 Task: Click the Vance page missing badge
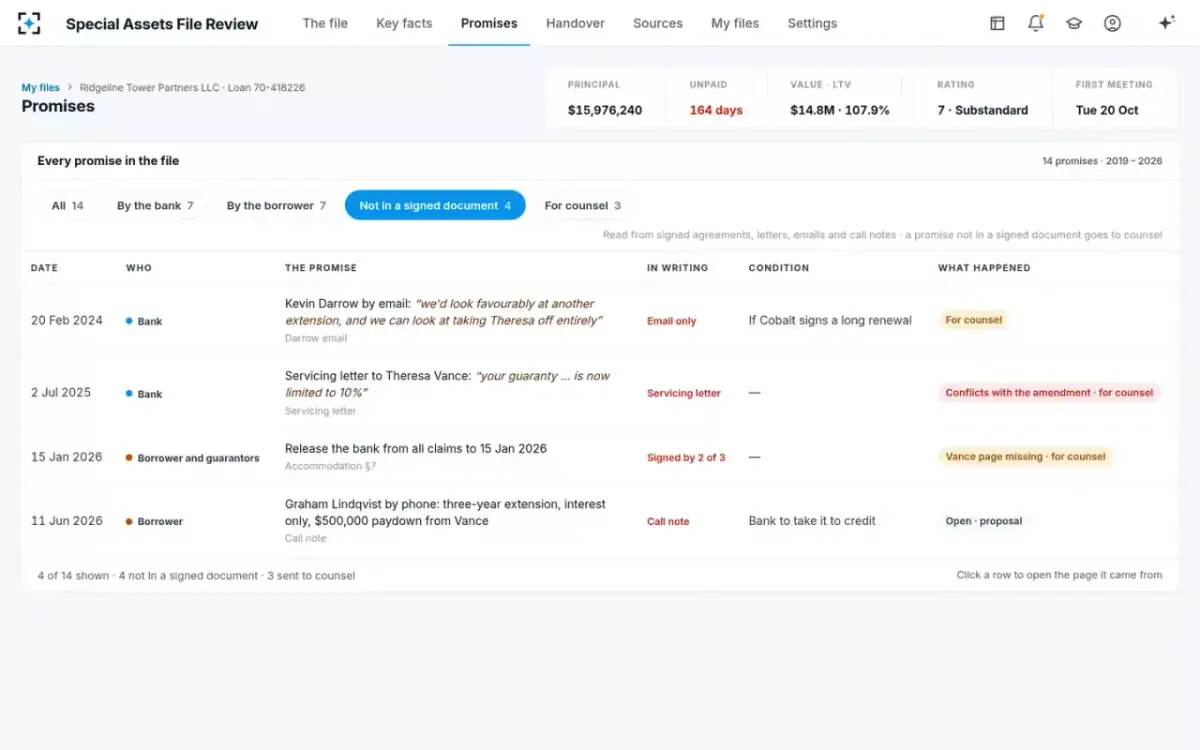pos(1025,456)
